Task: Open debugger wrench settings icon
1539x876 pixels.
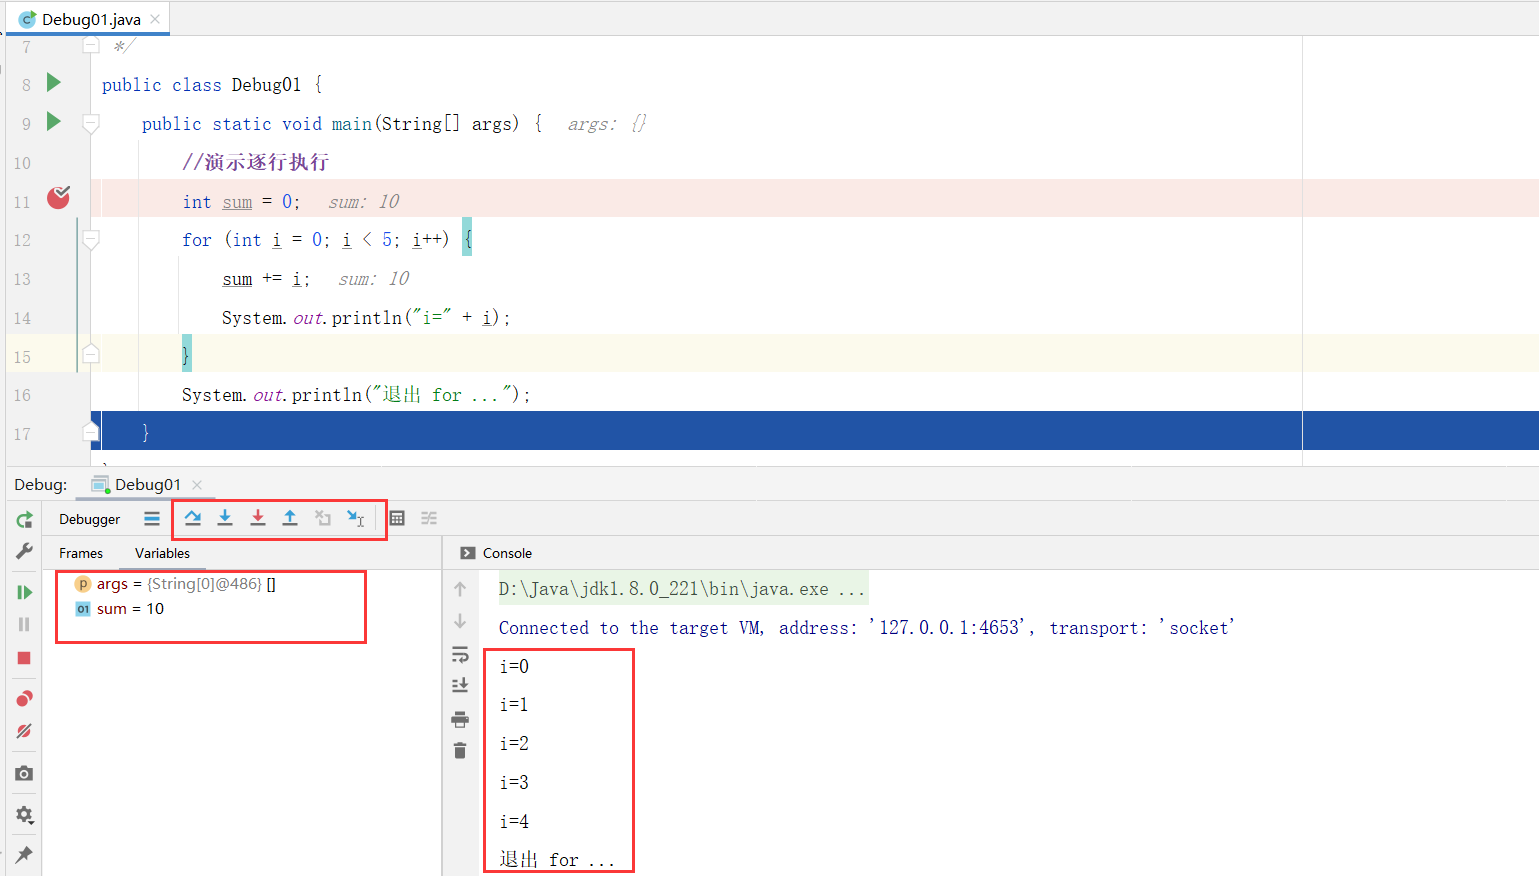Action: (24, 551)
